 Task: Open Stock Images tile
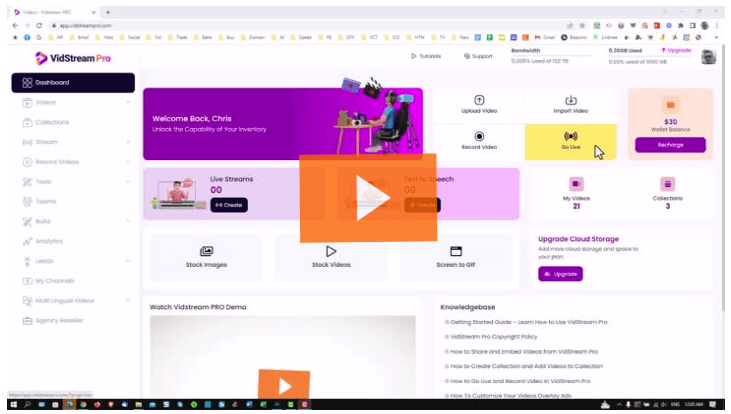206,257
